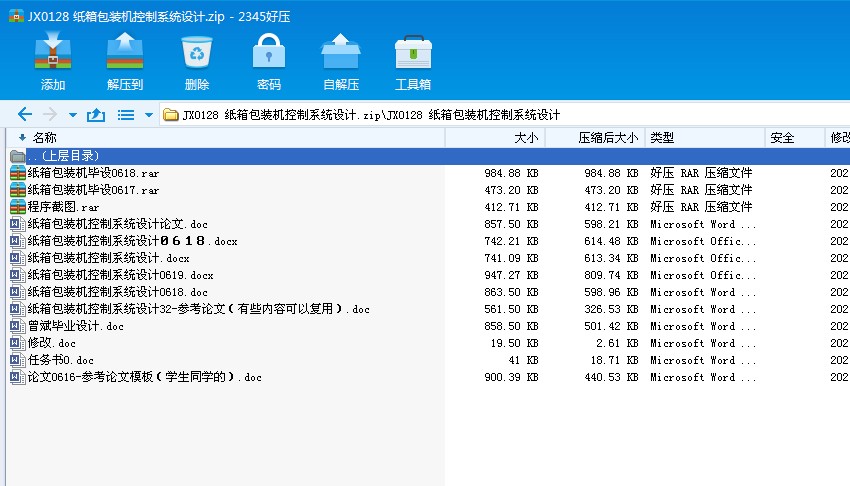Click RAR icon of 纸箱包装机毕设0618.rar
Viewport: 850px width, 486px height.
(18, 173)
